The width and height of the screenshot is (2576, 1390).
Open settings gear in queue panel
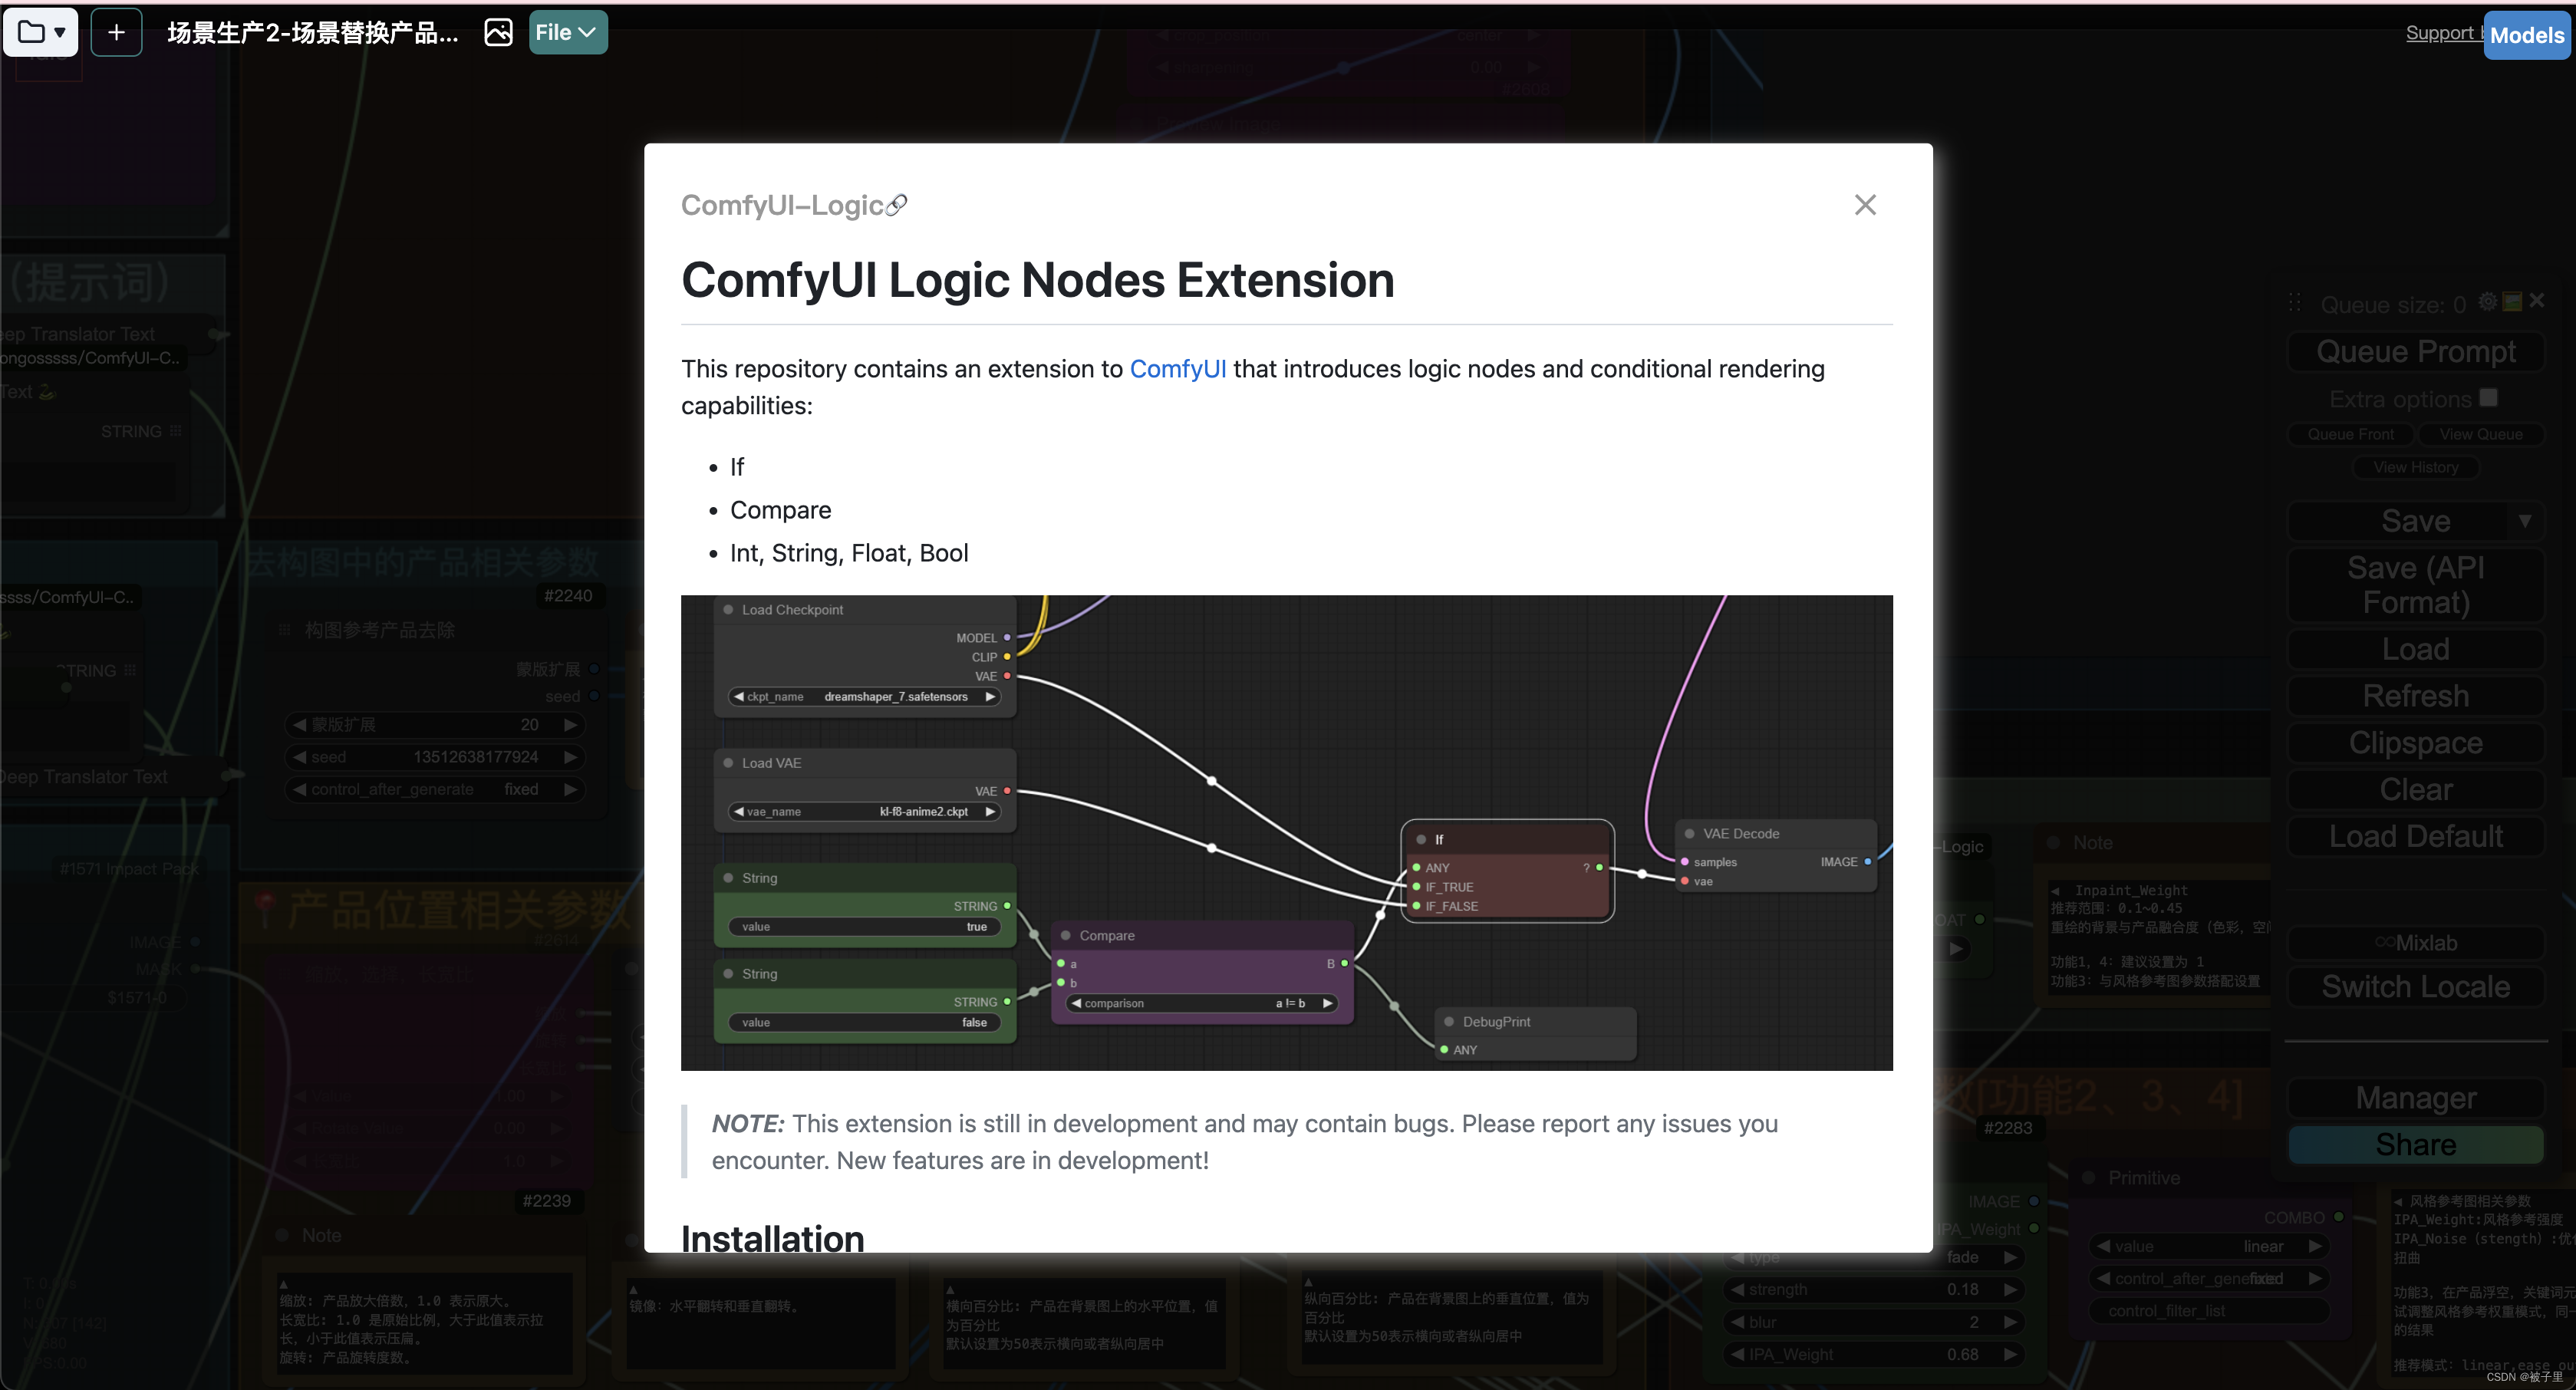pyautogui.click(x=2487, y=302)
